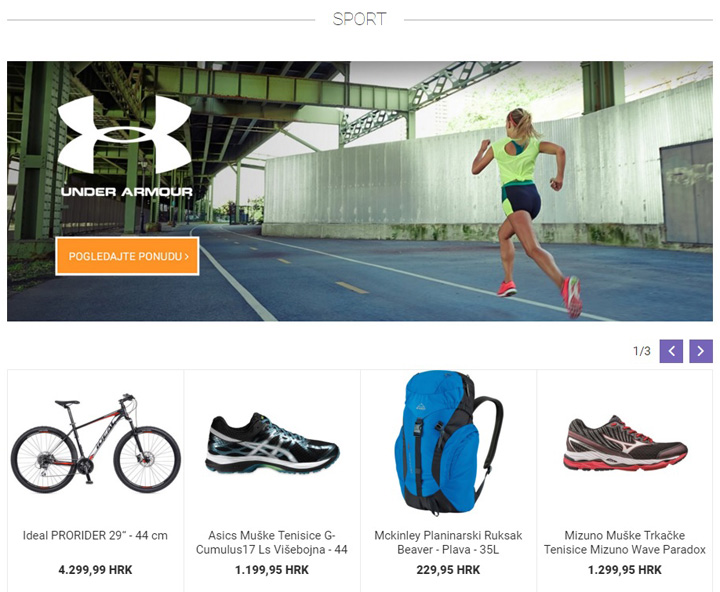Click the 1.299,95 HRK price
The width and height of the screenshot is (720, 592).
[624, 570]
